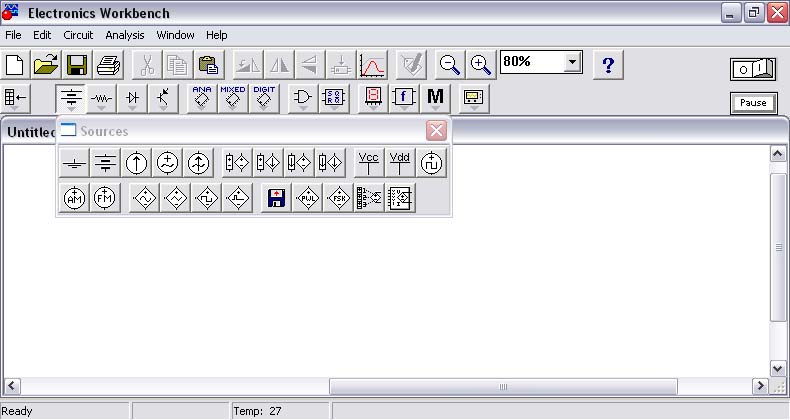790x420 pixels.
Task: Open the Digital flip-flop parts bin
Action: (x=334, y=98)
